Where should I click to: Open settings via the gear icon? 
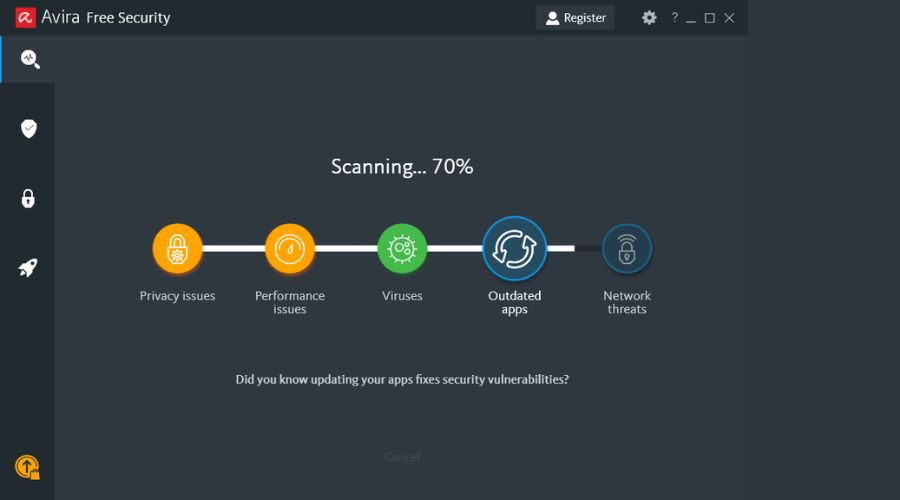point(649,18)
